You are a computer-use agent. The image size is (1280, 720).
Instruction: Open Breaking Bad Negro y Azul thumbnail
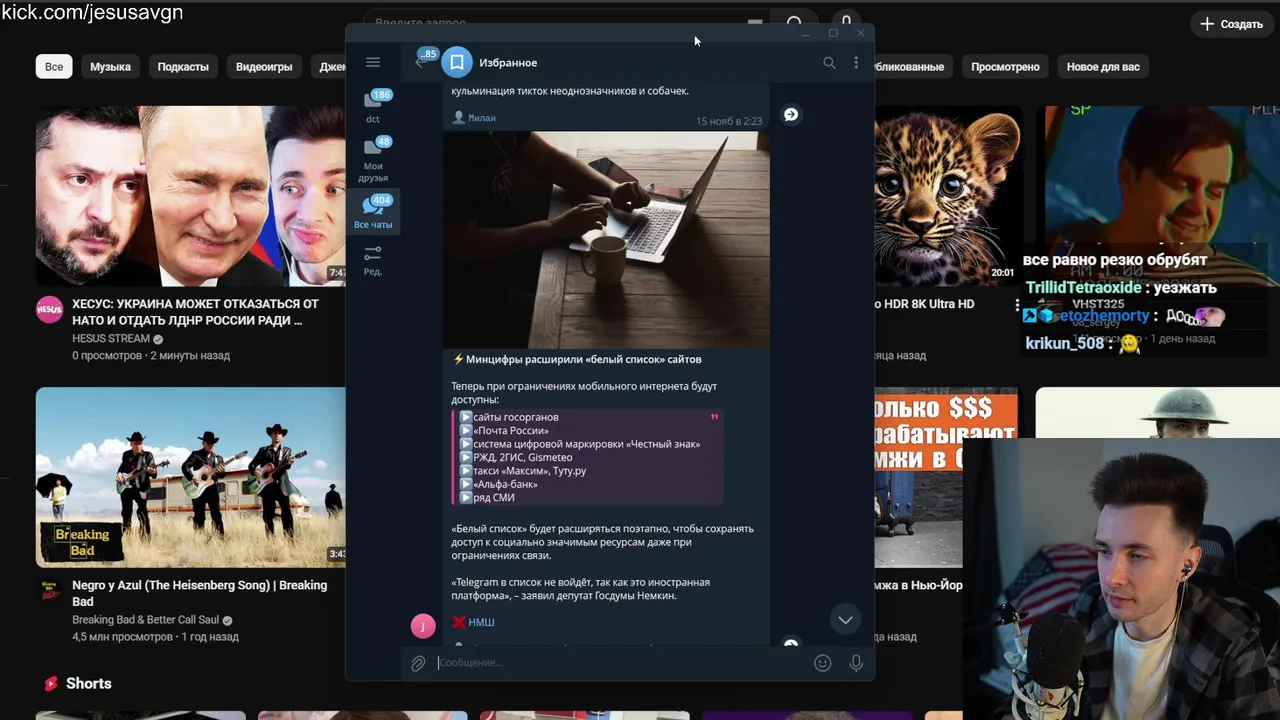click(190, 477)
